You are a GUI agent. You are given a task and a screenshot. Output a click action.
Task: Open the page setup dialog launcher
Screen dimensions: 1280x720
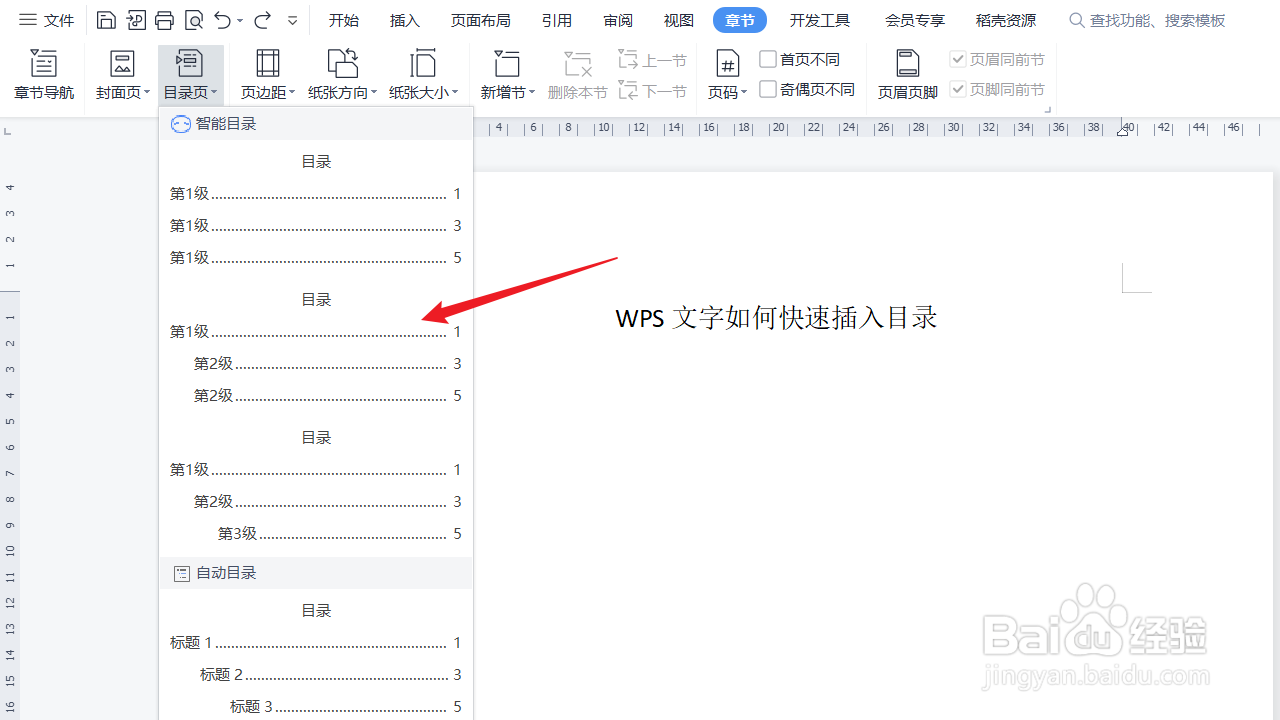[x=1048, y=110]
